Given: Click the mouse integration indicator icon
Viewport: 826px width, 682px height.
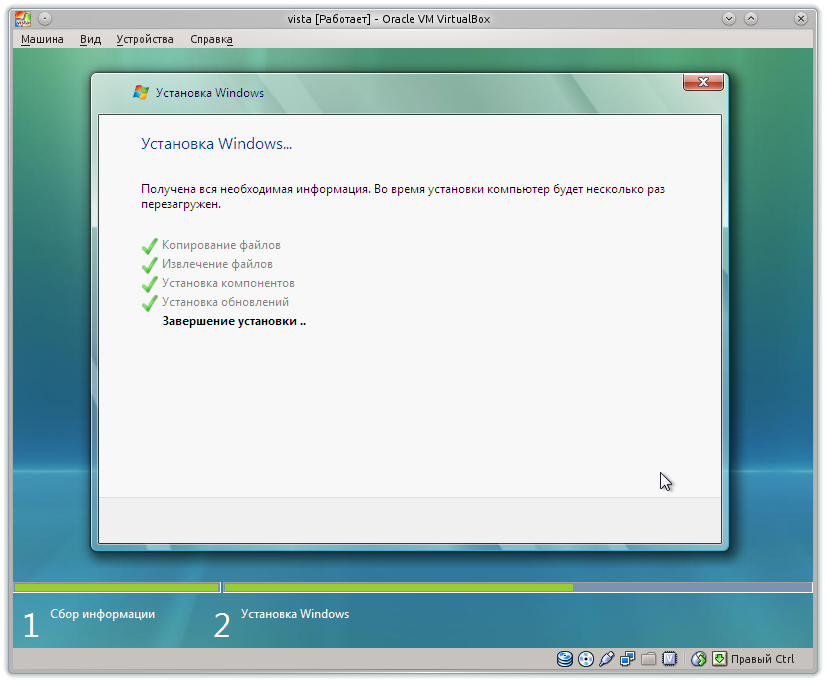Looking at the screenshot, I should 720,659.
